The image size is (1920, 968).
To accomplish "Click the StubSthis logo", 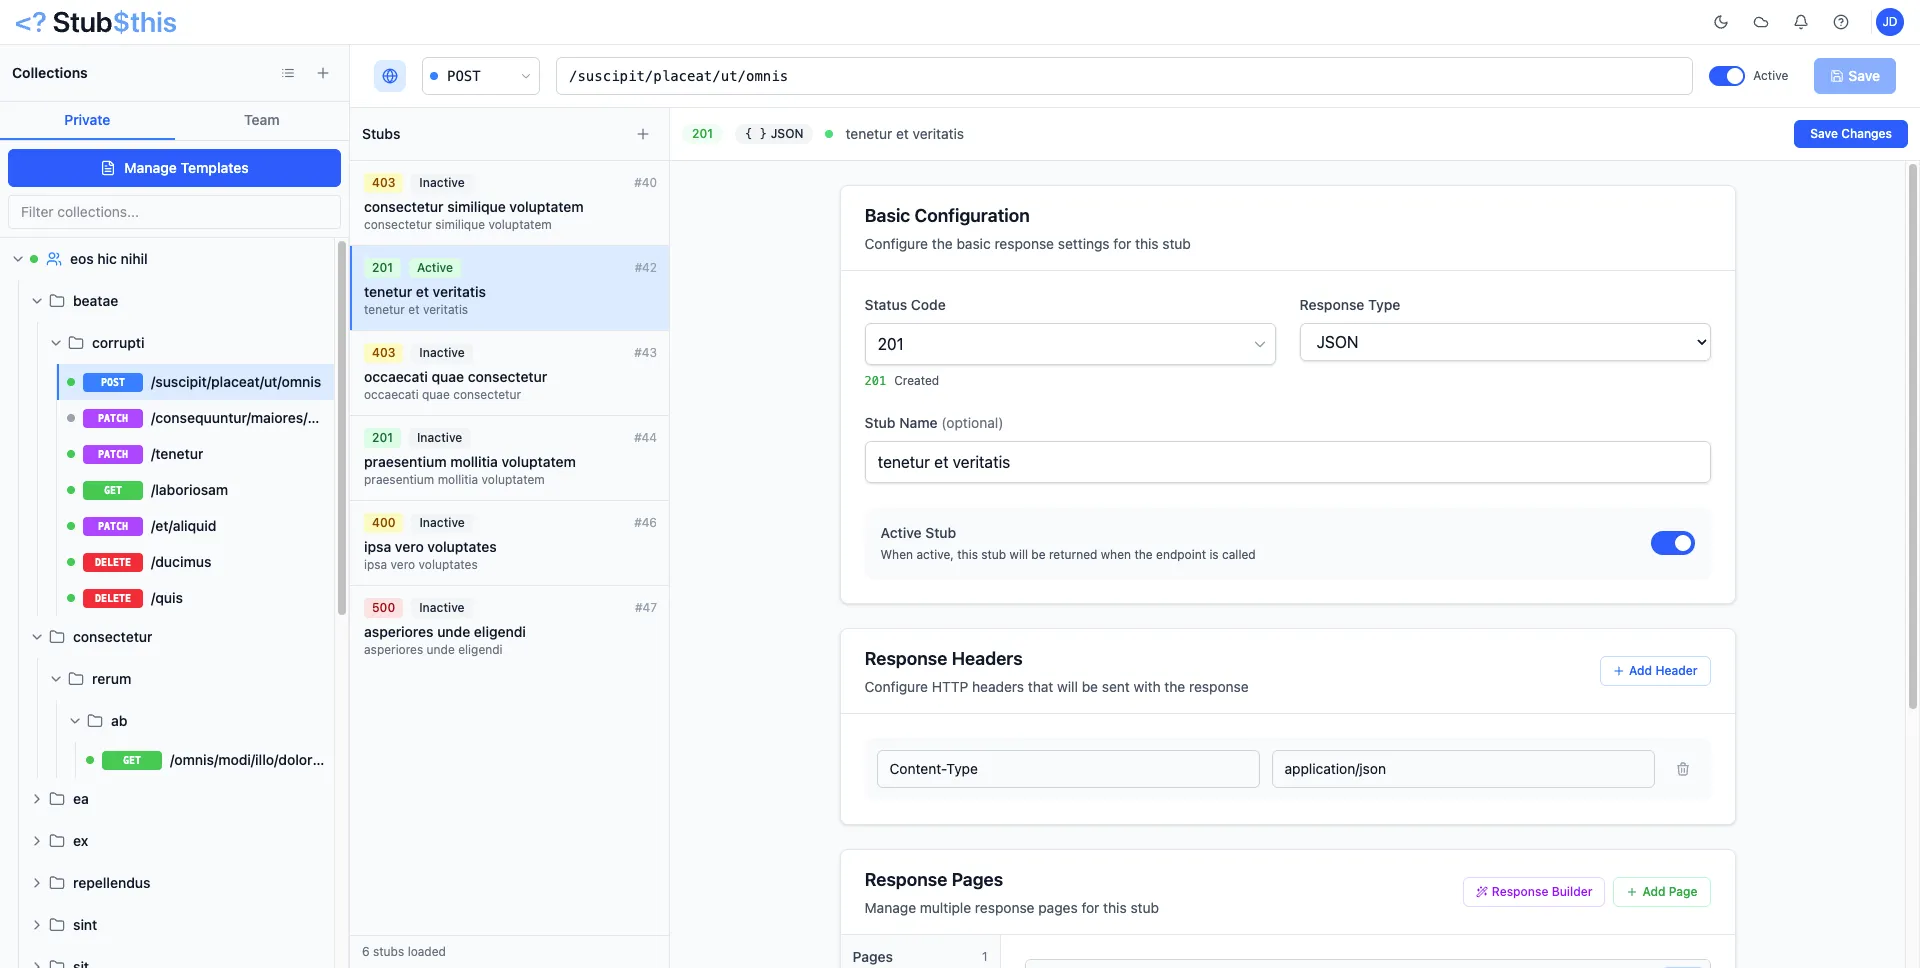I will pyautogui.click(x=96, y=22).
